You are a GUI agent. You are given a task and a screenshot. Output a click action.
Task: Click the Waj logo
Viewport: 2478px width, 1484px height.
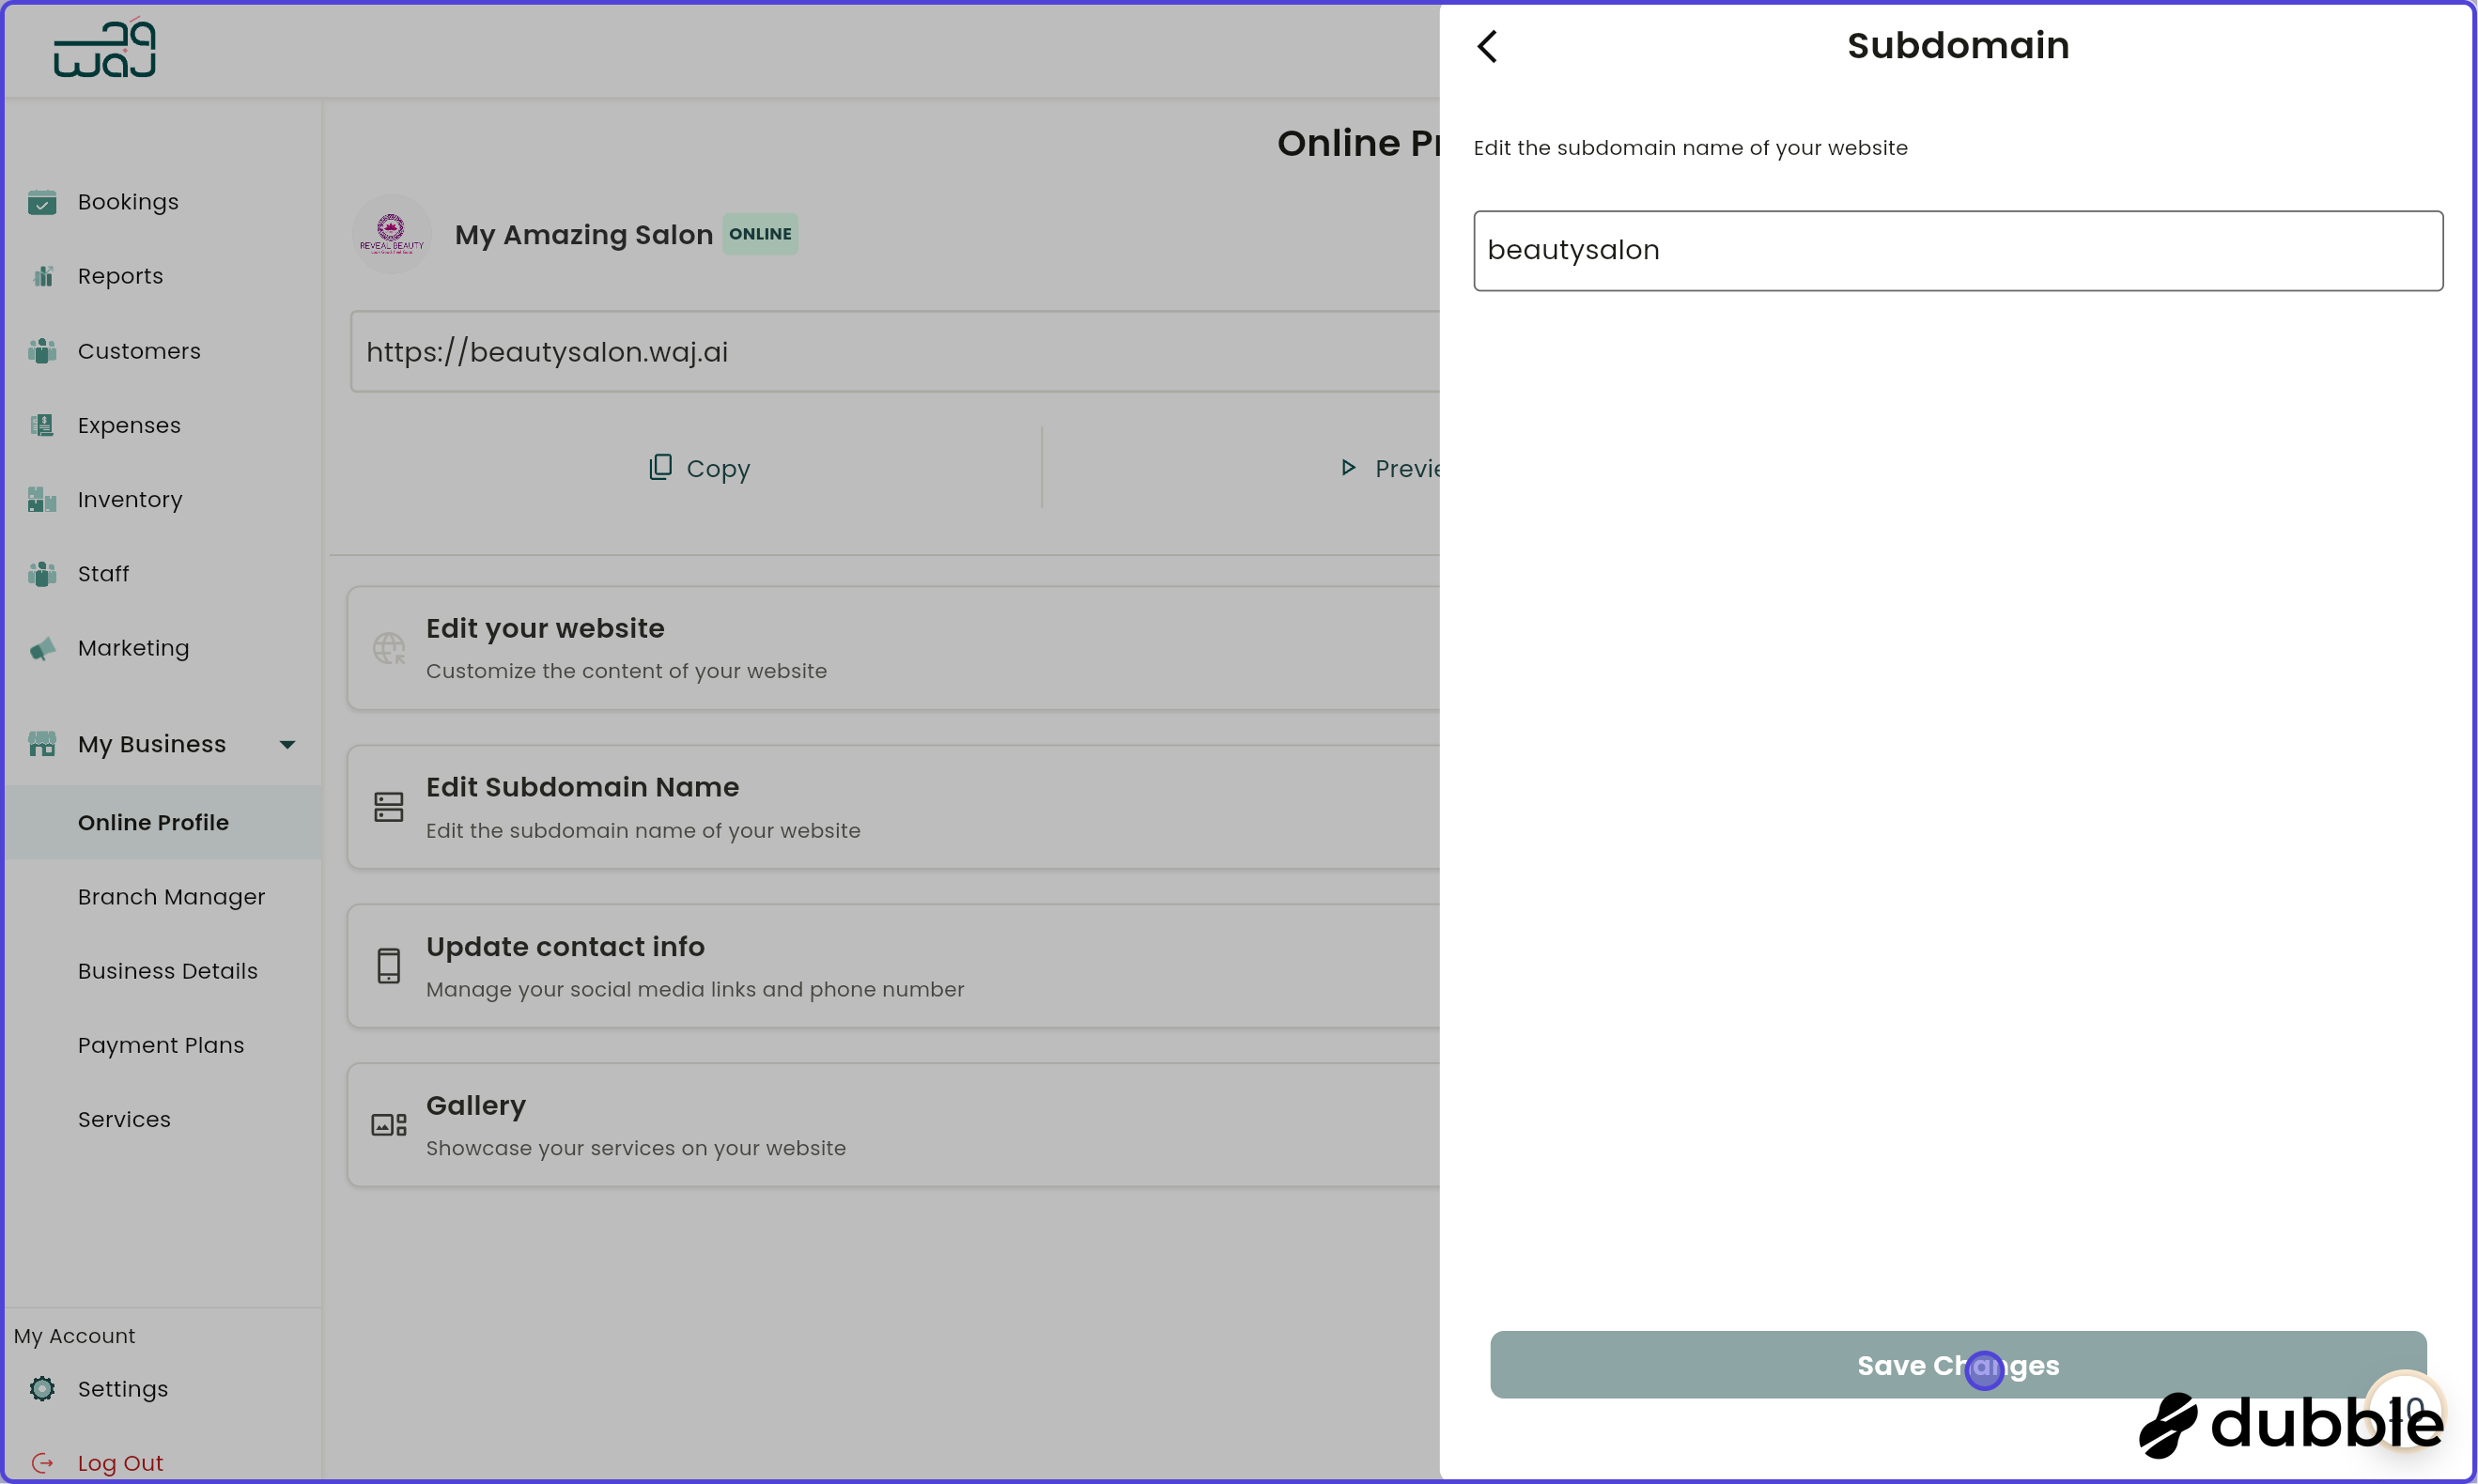coord(104,47)
